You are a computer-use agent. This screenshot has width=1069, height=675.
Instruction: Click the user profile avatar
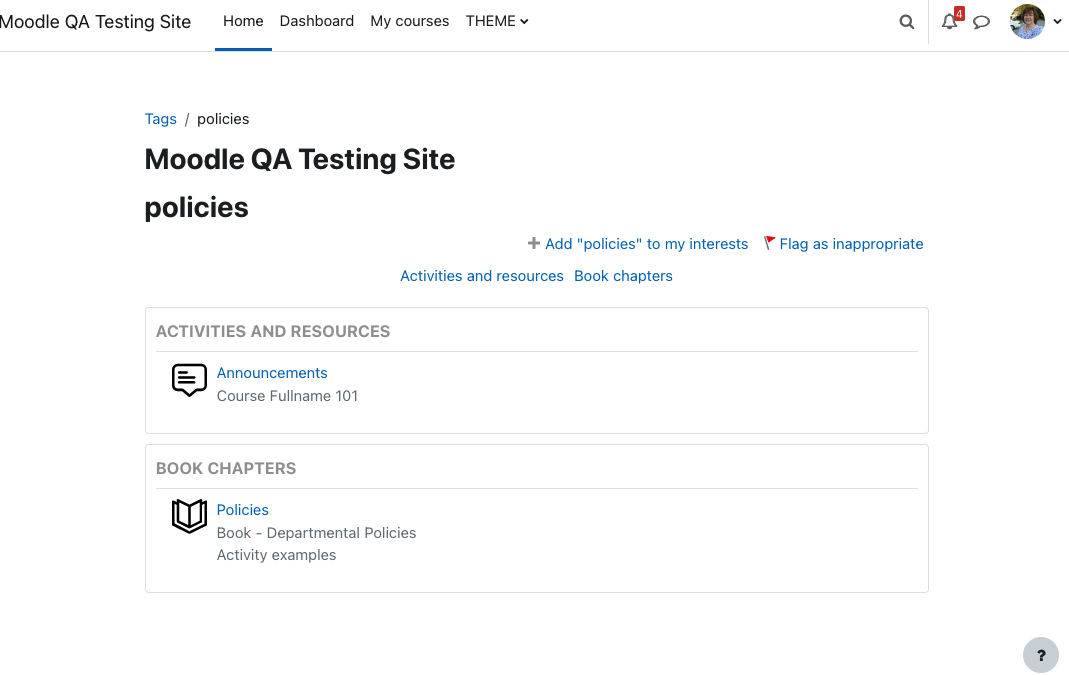click(1027, 22)
